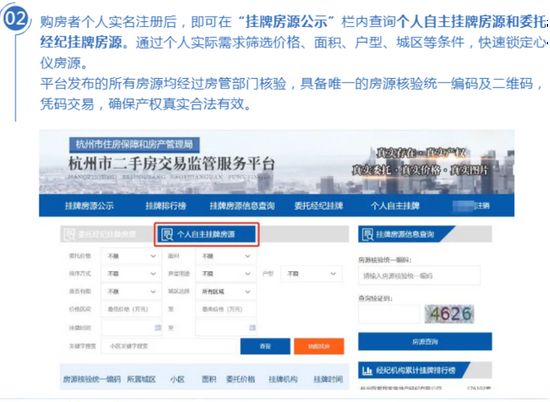
Task: Open the 是否有图 dropdown
Action: (x=131, y=292)
